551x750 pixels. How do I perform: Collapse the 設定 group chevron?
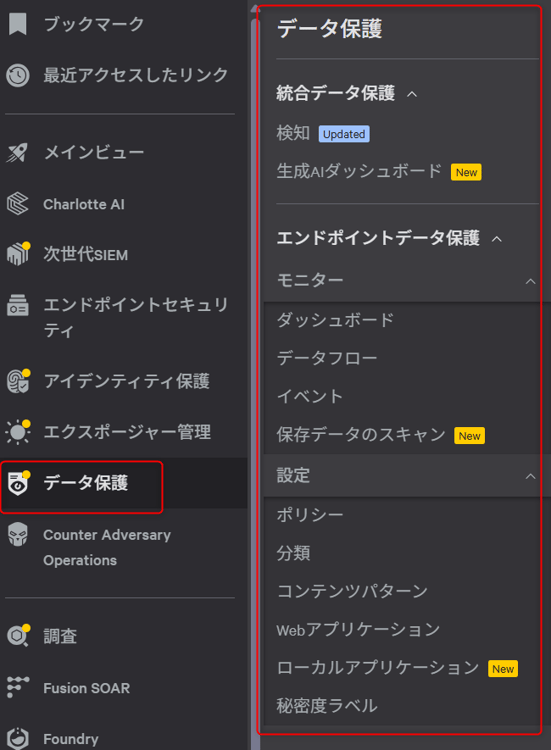tap(530, 476)
